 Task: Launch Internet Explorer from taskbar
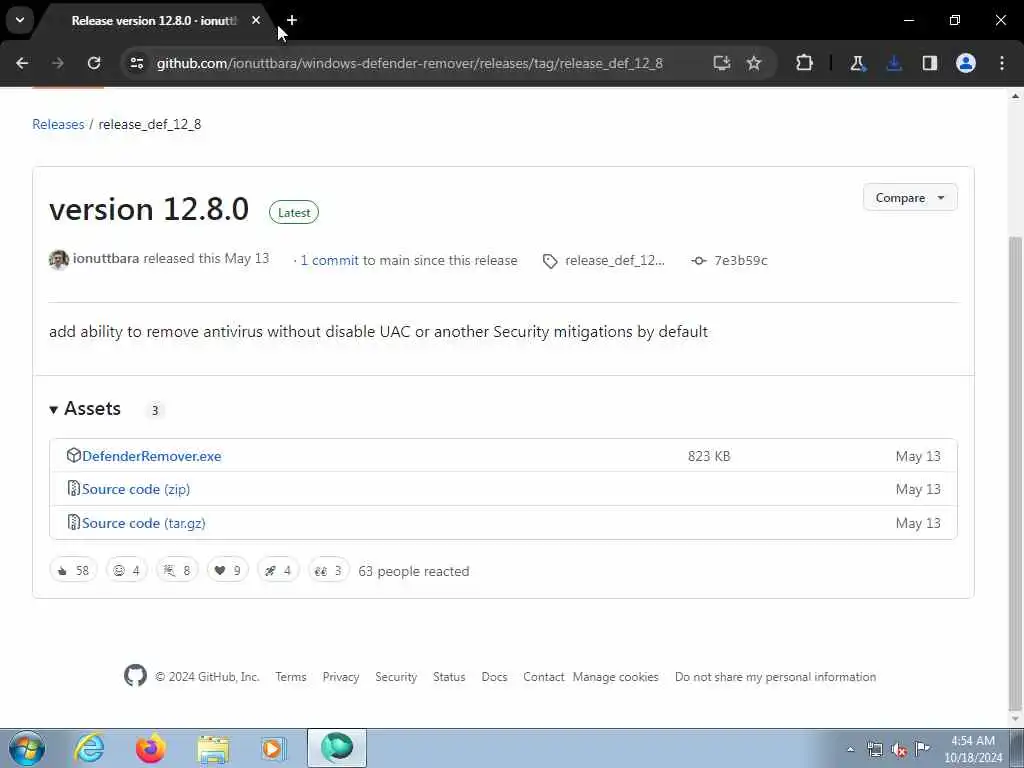pos(89,748)
